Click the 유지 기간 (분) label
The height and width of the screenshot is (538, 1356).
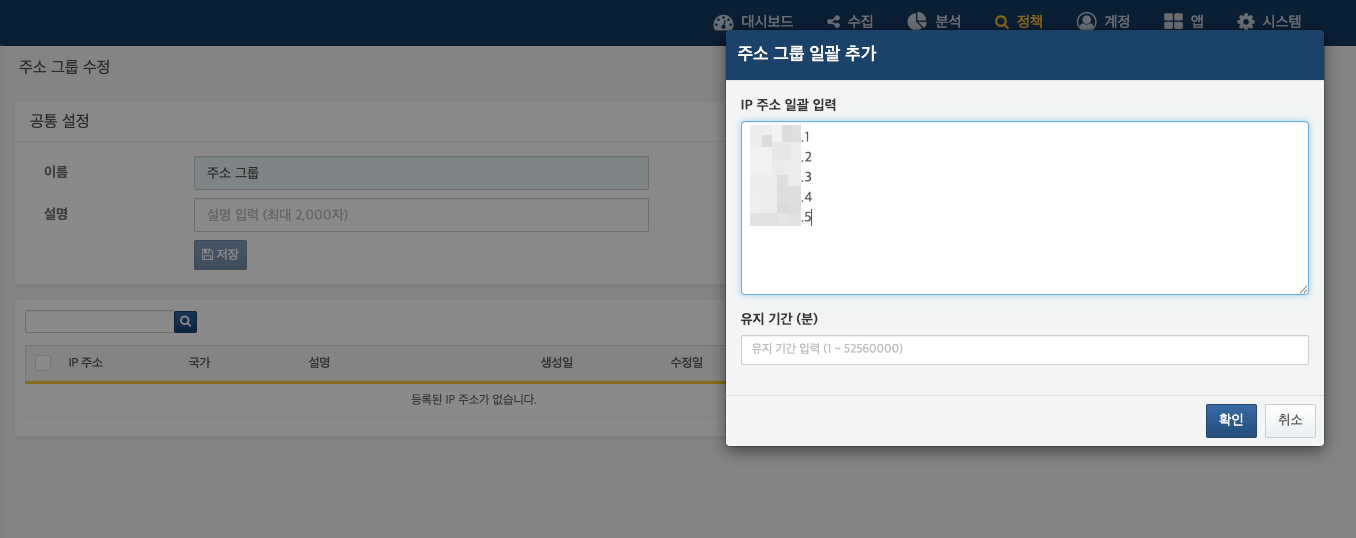click(779, 319)
